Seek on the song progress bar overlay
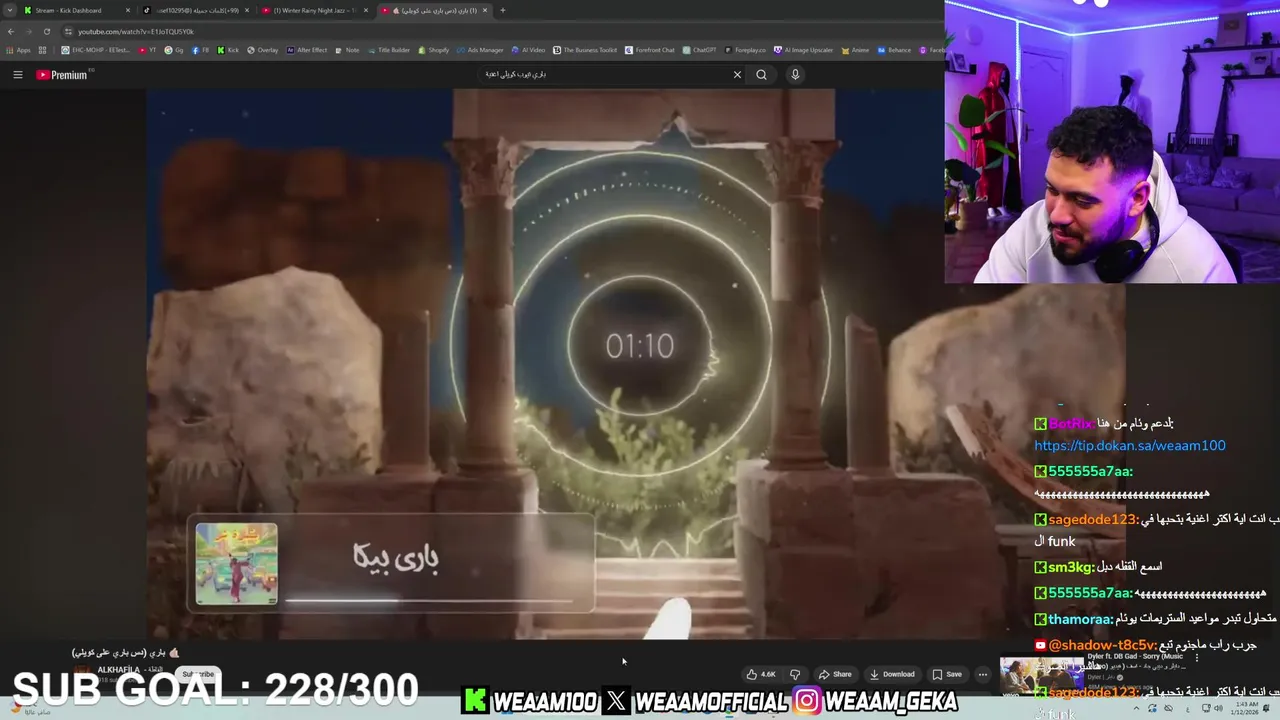Image resolution: width=1280 pixels, height=720 pixels. [429, 601]
